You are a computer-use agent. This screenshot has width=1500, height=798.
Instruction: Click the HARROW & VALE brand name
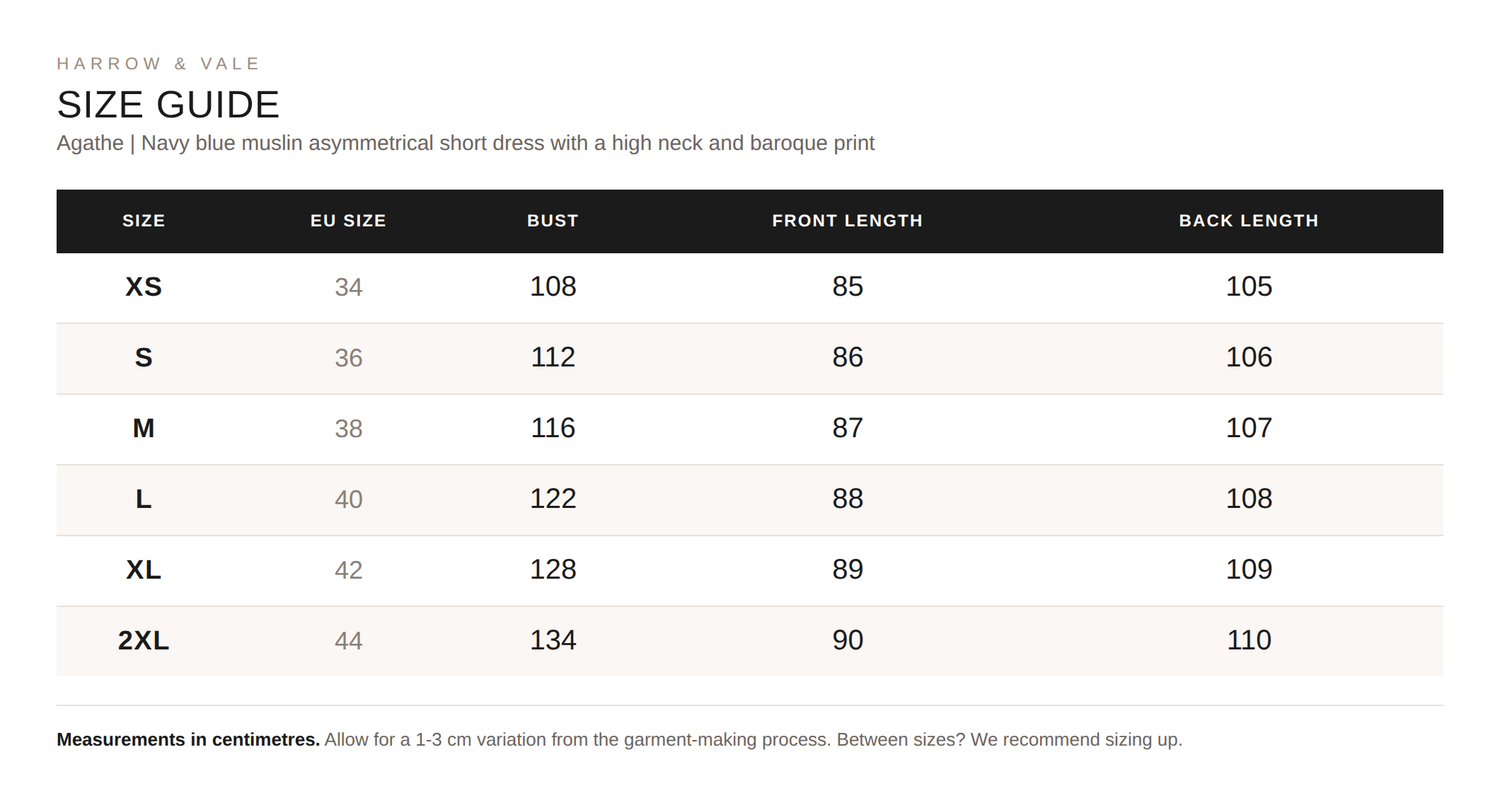tap(158, 64)
